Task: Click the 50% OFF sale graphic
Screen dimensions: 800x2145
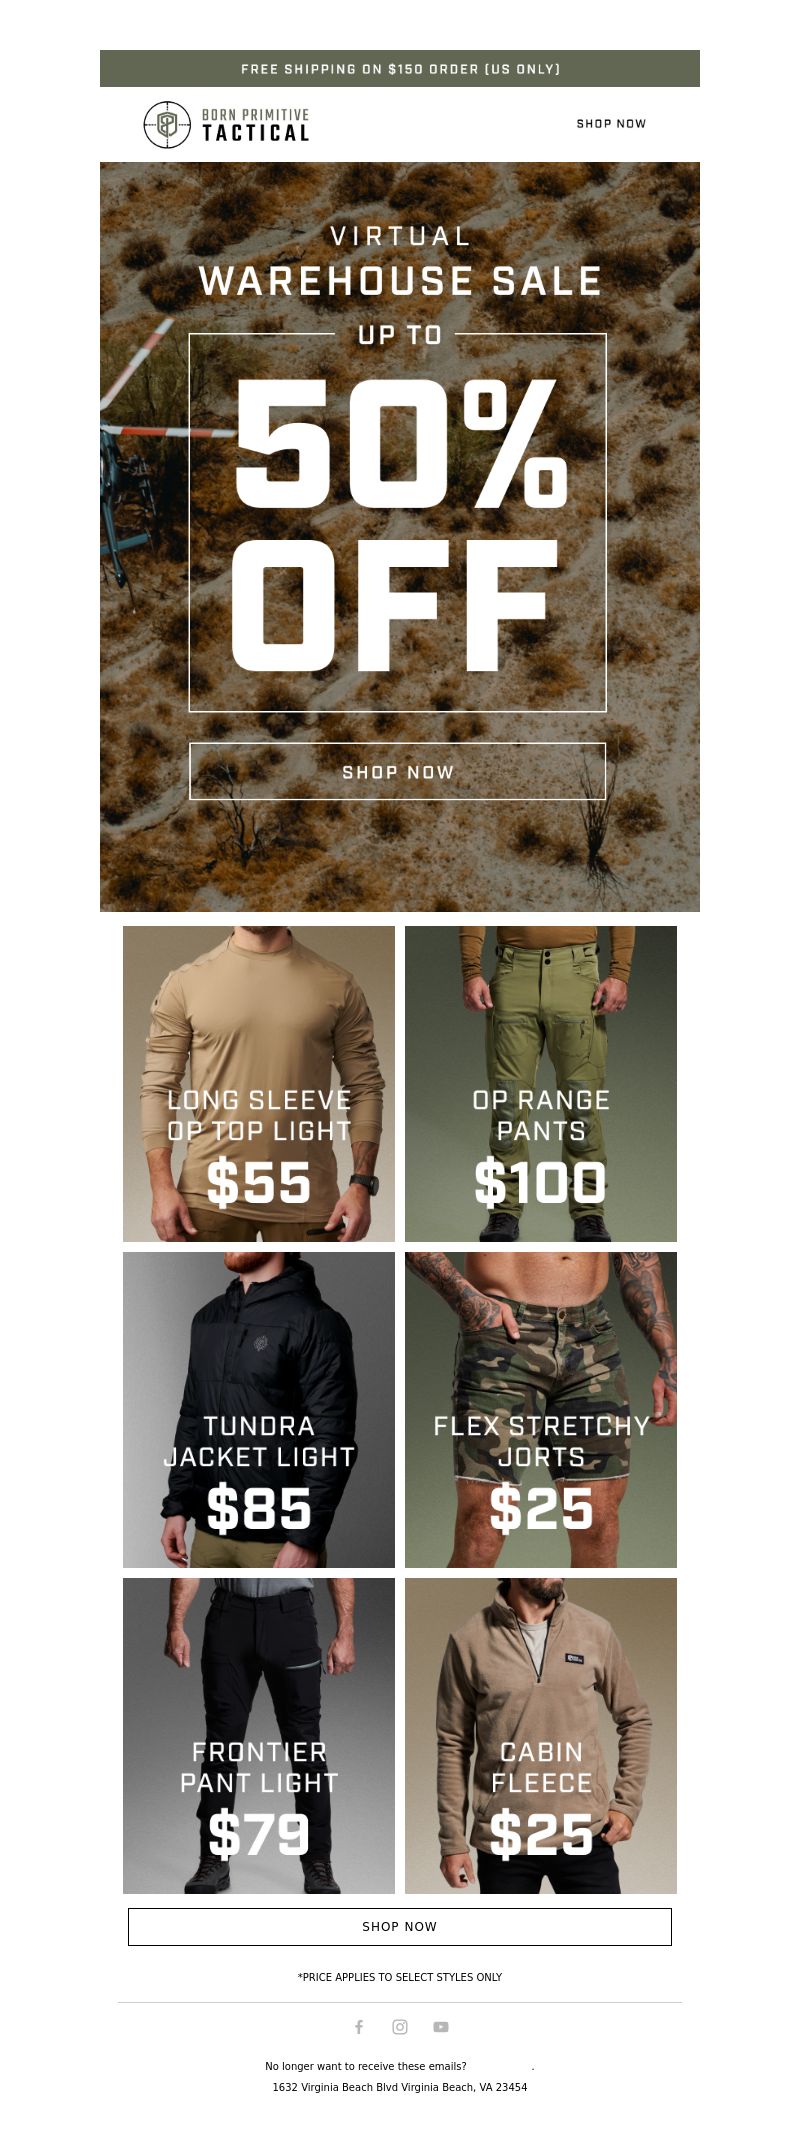Action: tap(398, 522)
